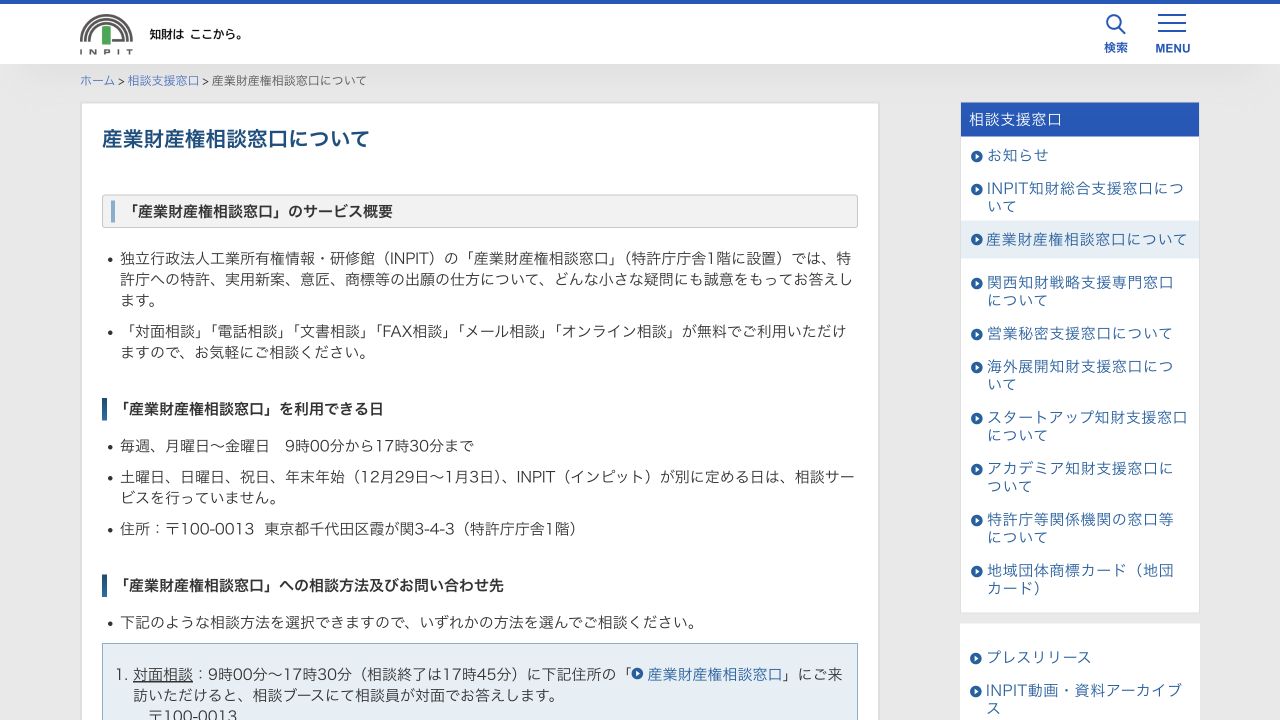The width and height of the screenshot is (1280, 720).
Task: Click the page title 産業財産権相談窓口について
Action: [x=236, y=139]
